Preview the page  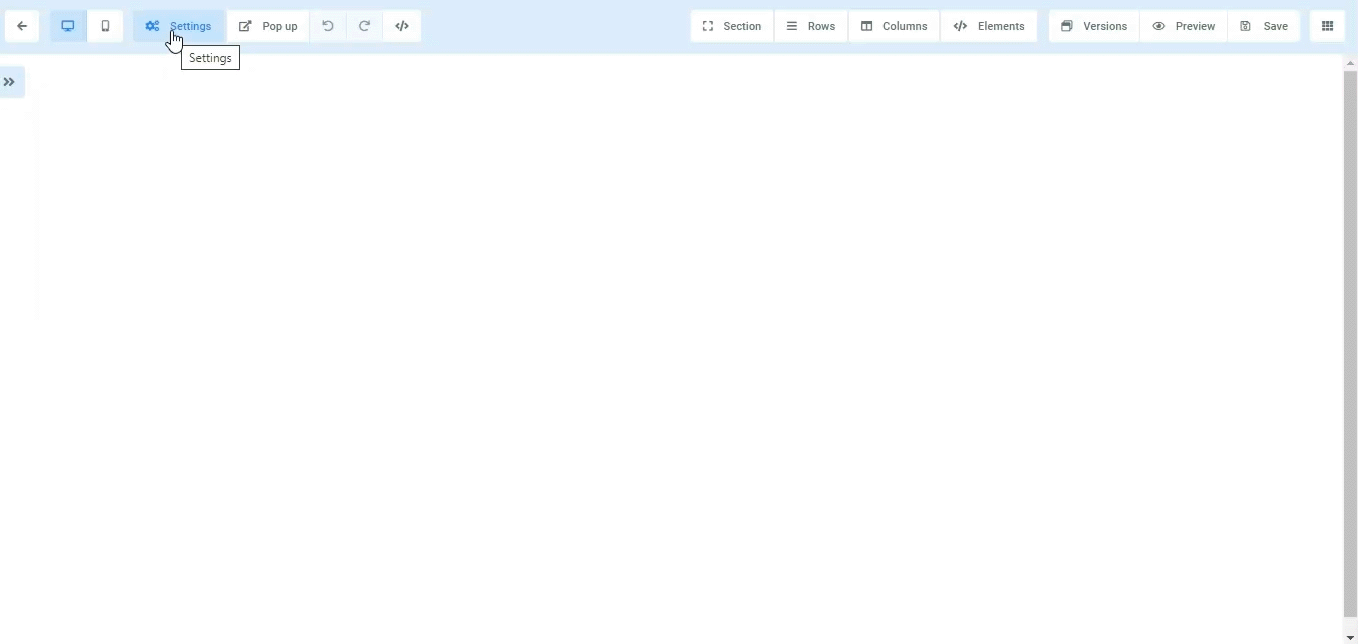click(x=1184, y=26)
